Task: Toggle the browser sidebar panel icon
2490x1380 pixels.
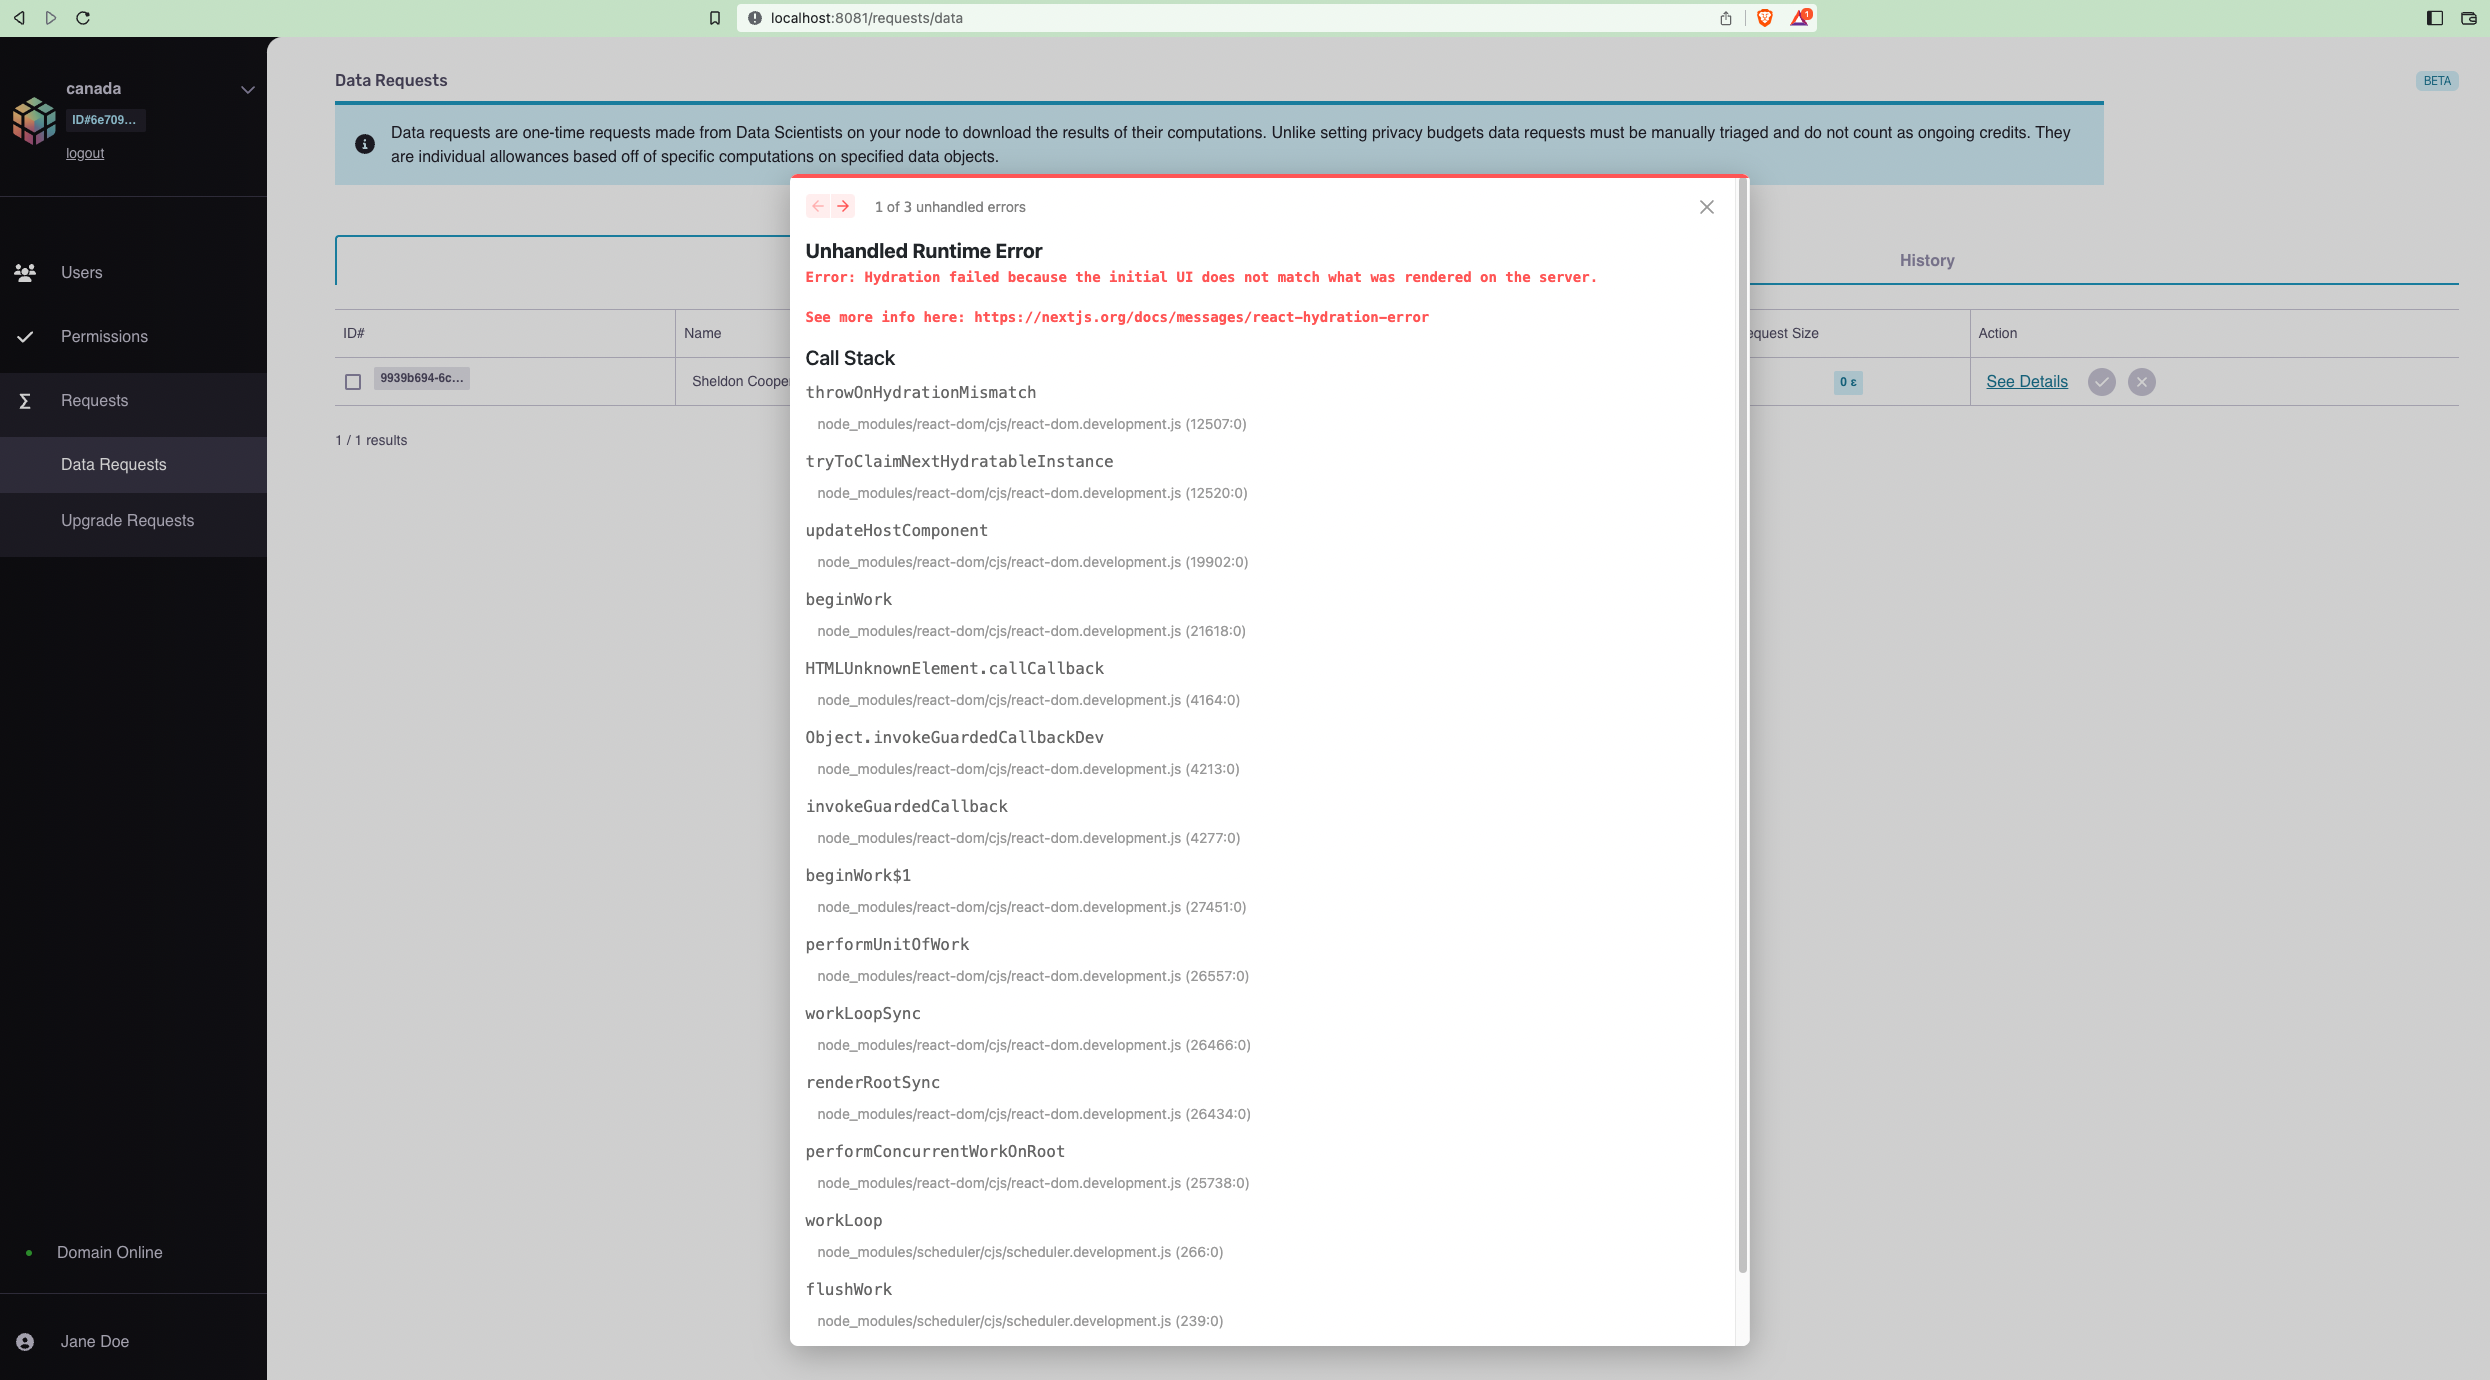Action: click(x=2432, y=18)
